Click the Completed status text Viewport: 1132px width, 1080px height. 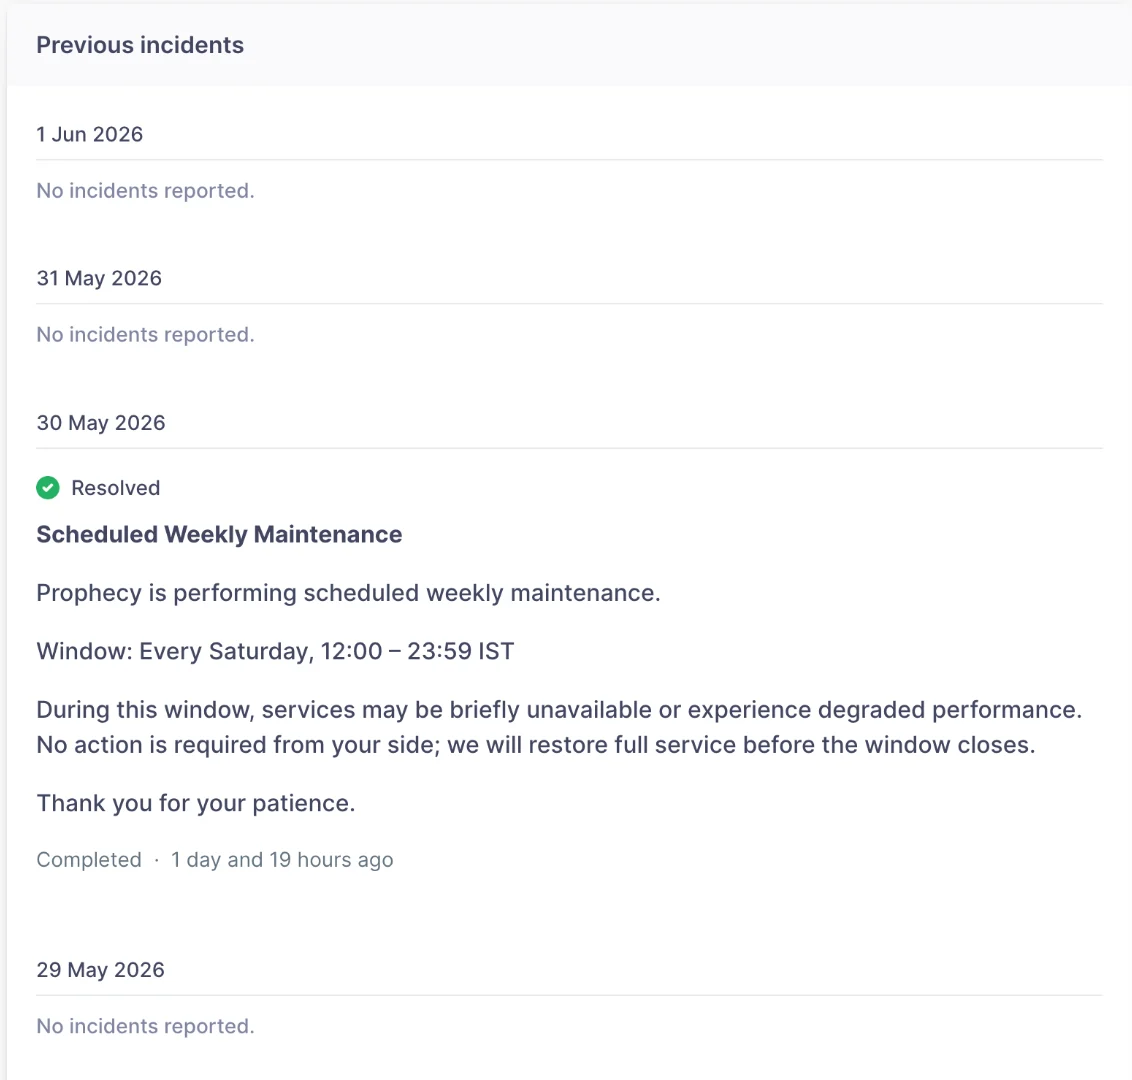(89, 860)
